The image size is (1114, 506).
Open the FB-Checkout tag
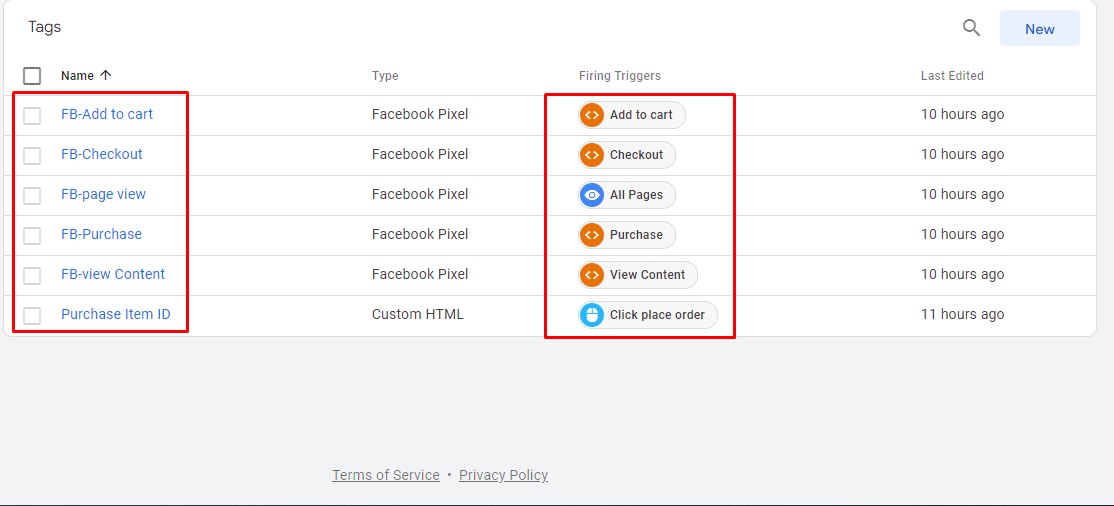pyautogui.click(x=102, y=154)
